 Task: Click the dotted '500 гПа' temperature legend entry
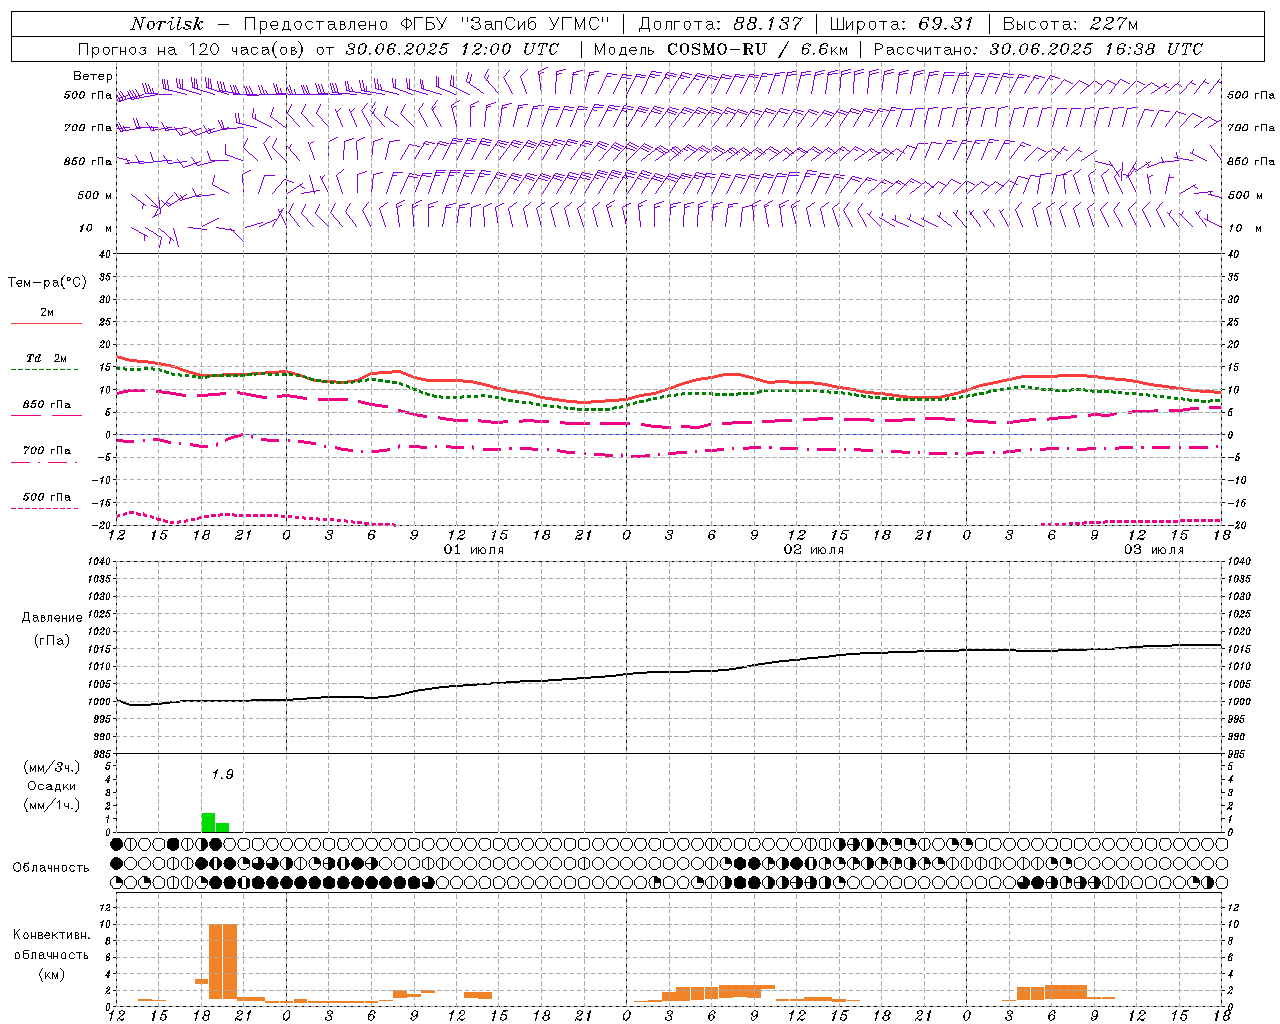click(47, 497)
